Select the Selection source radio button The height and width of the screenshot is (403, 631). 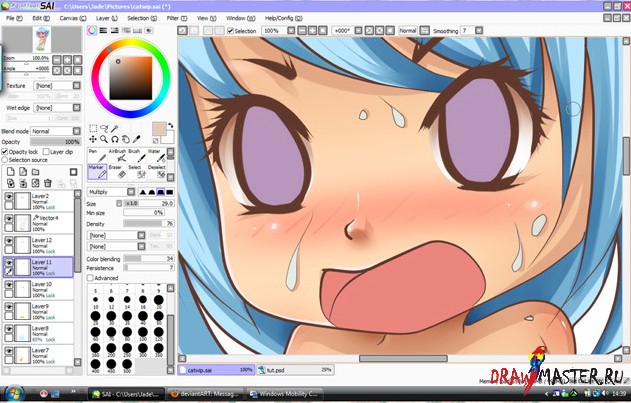pos(5,160)
